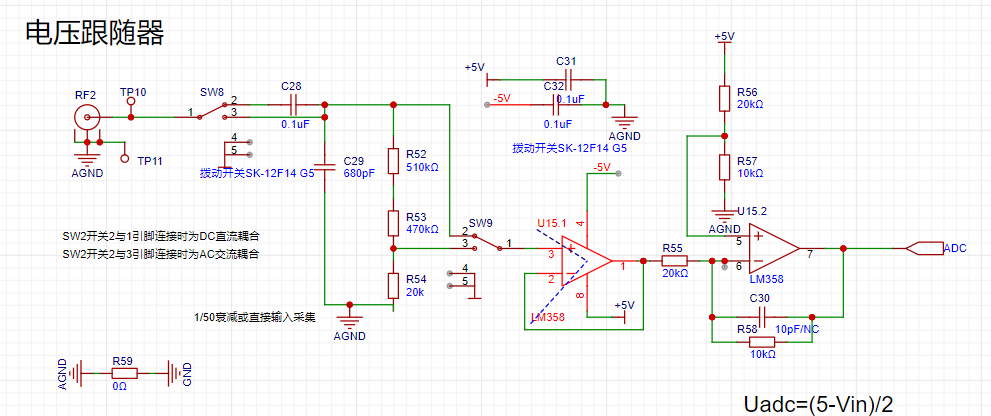Image resolution: width=991 pixels, height=416 pixels.
Task: Select resistor R57 symbol
Action: [x=725, y=168]
